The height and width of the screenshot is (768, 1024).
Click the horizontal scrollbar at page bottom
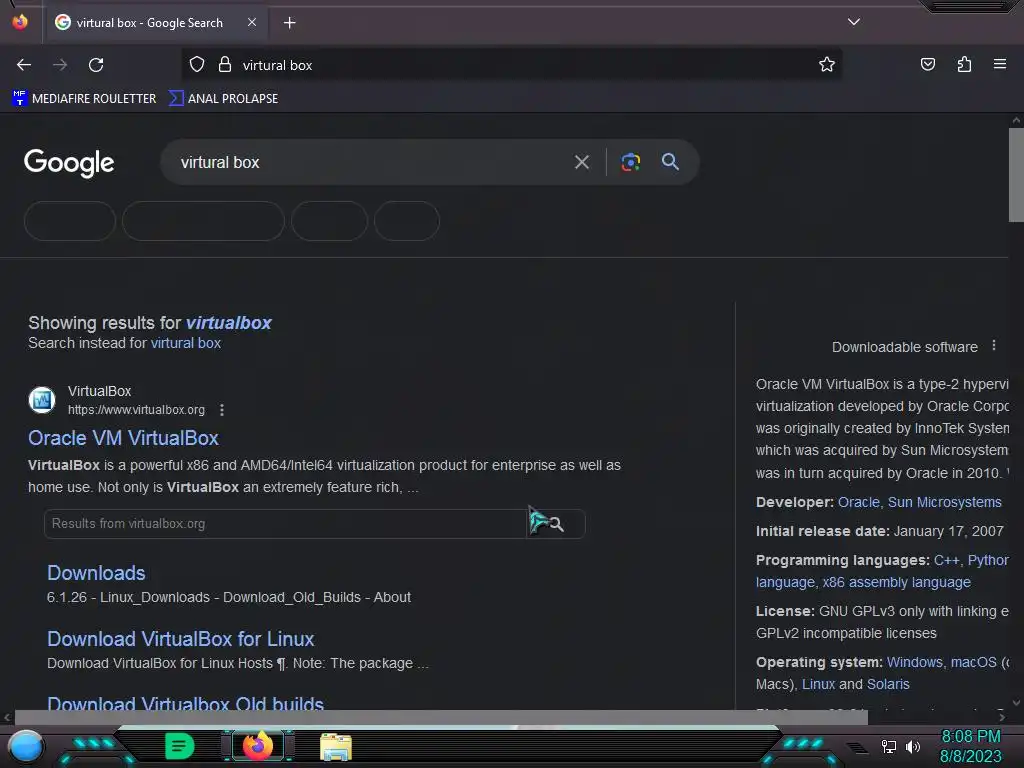(441, 717)
